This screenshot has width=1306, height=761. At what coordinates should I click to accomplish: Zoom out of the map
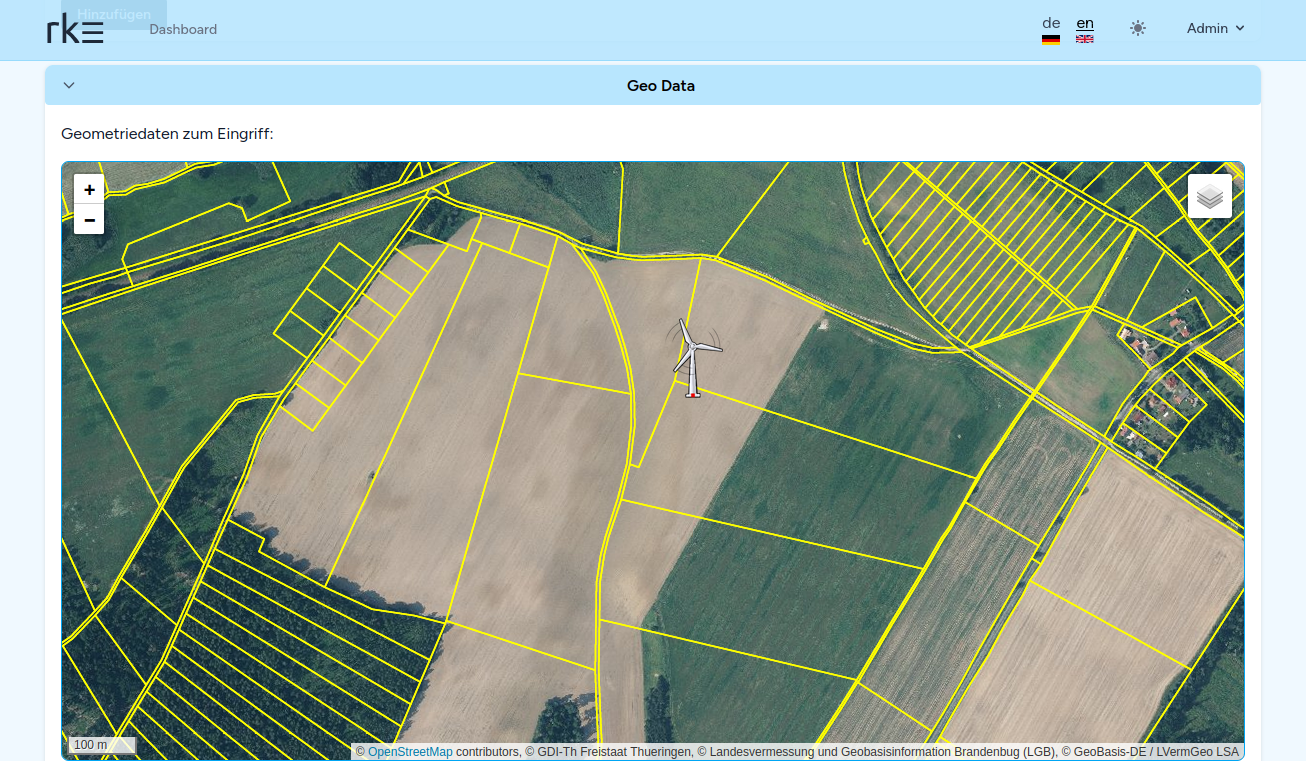pos(89,220)
